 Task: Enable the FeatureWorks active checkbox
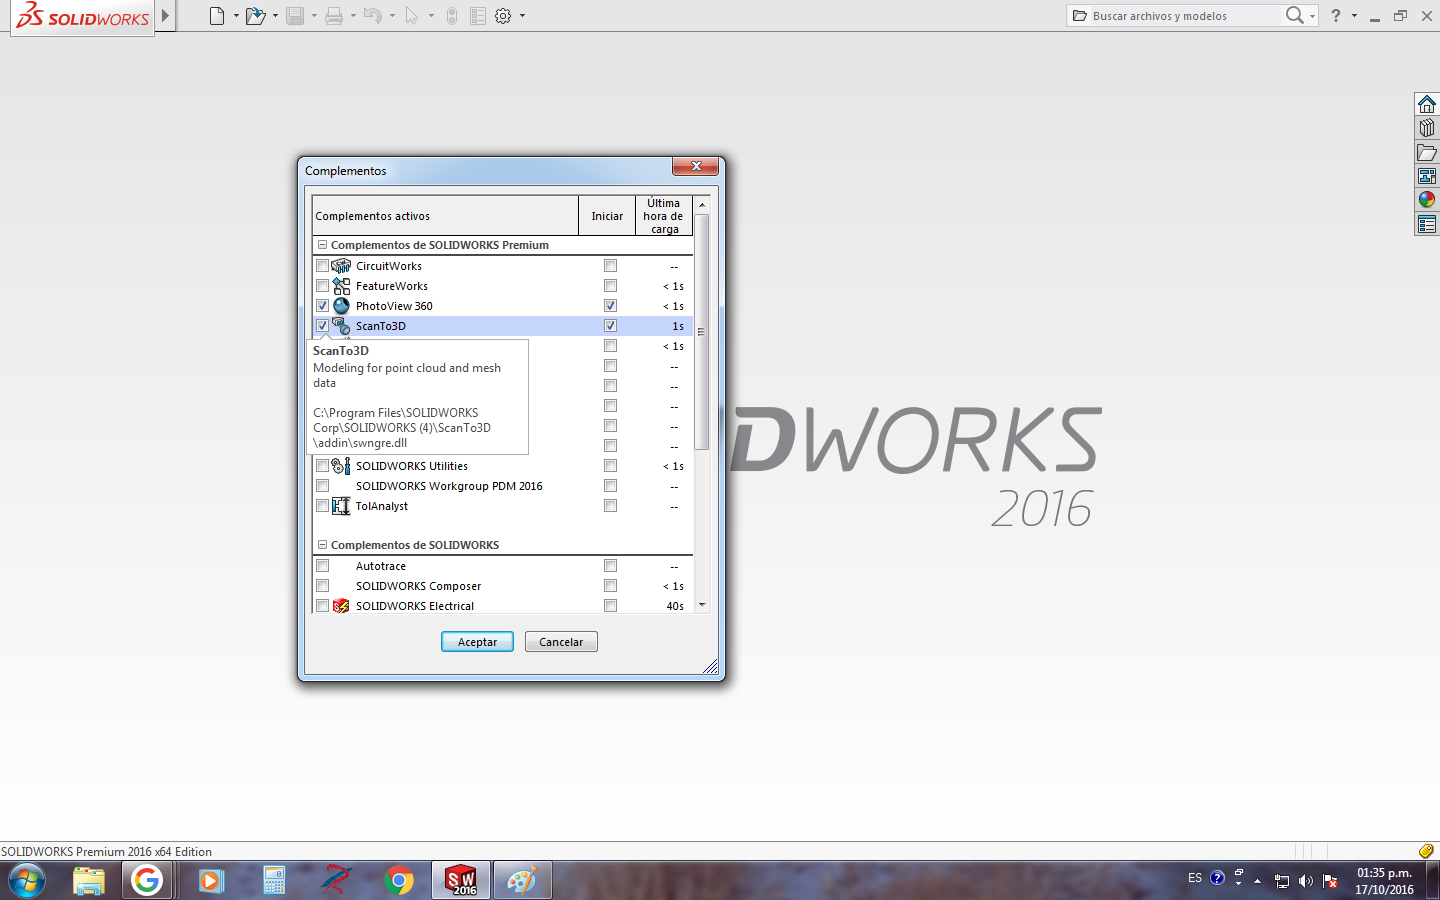(322, 286)
